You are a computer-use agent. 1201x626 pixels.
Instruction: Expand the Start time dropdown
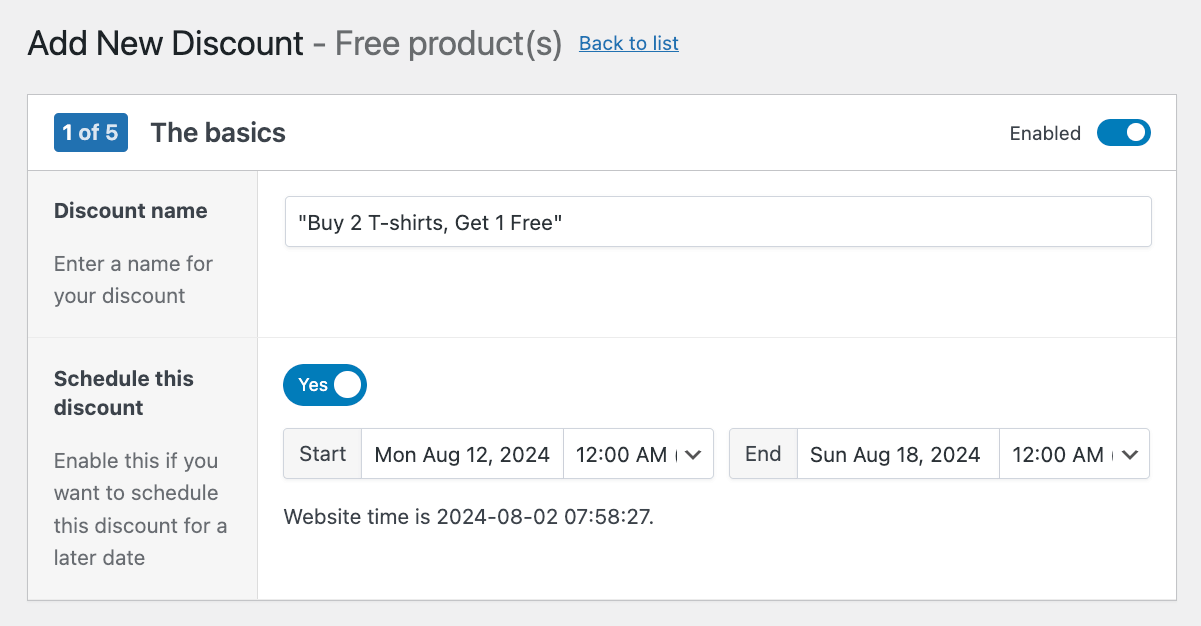pyautogui.click(x=639, y=454)
